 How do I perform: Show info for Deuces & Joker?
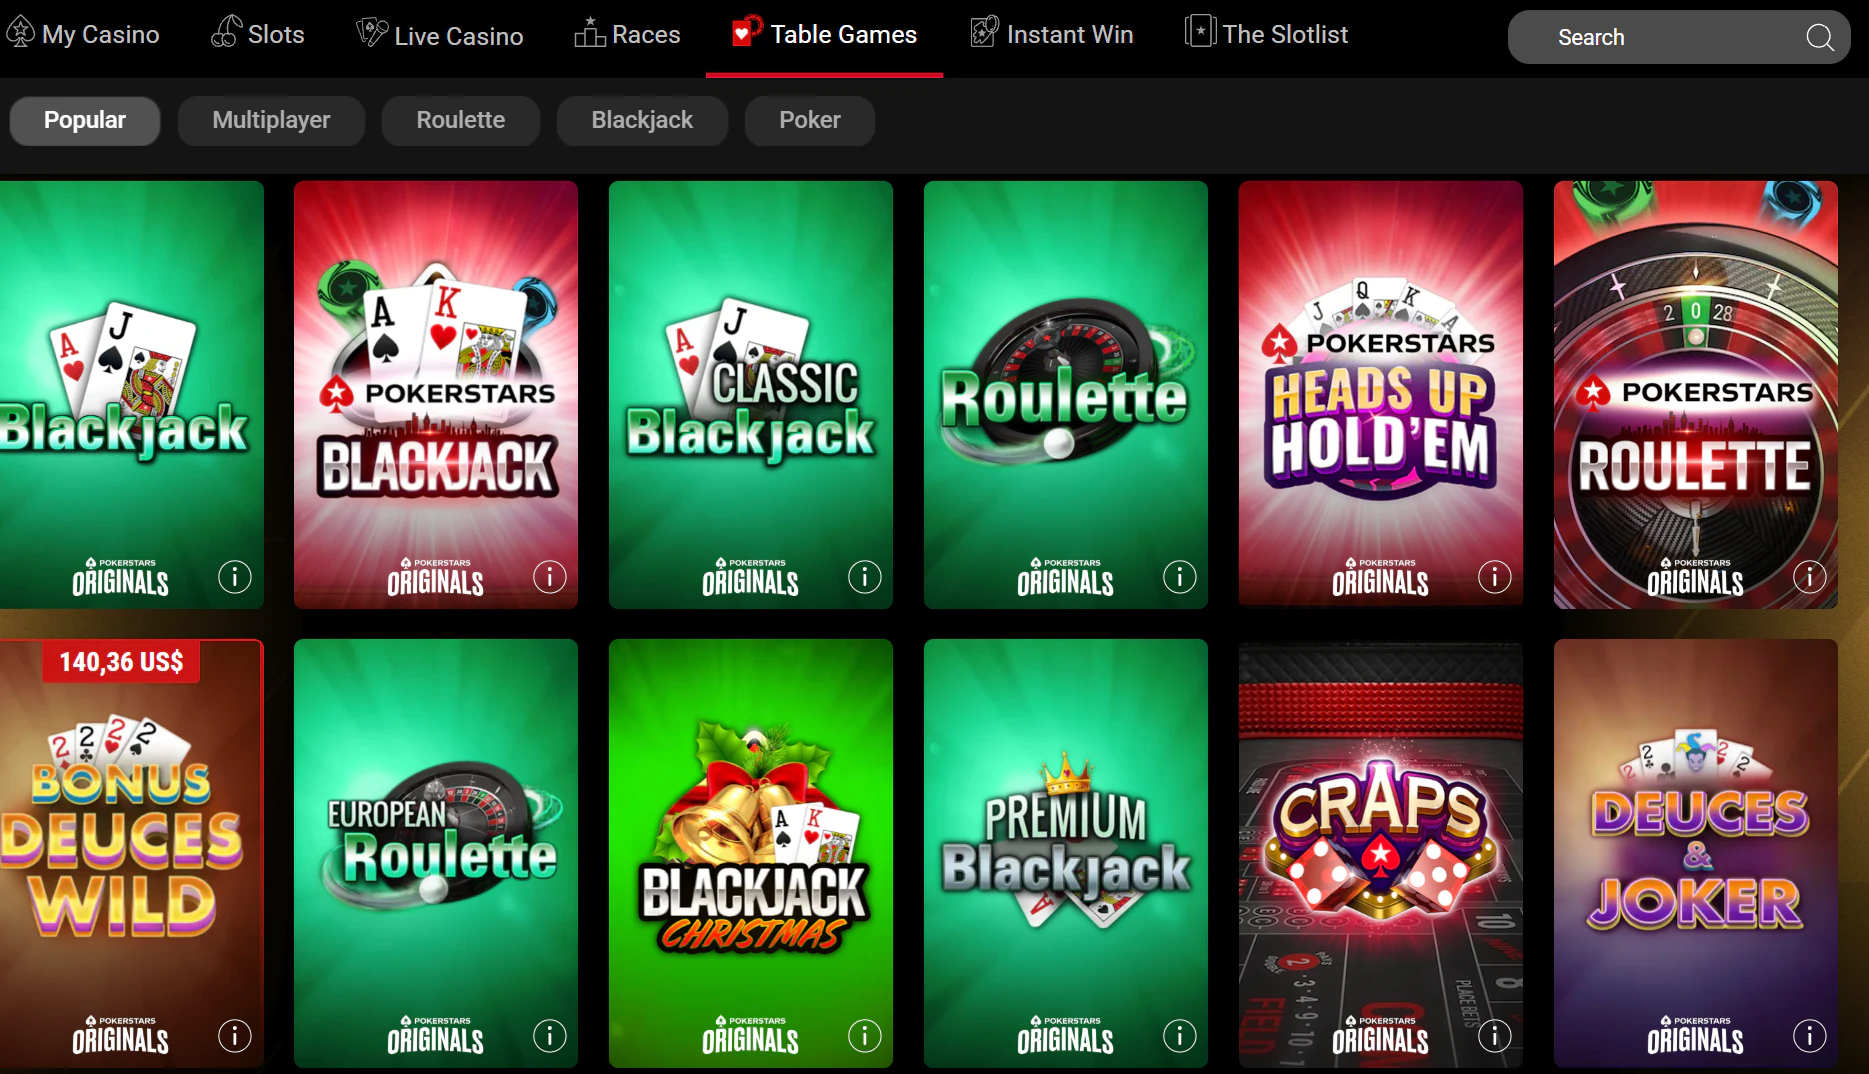click(x=1810, y=1036)
